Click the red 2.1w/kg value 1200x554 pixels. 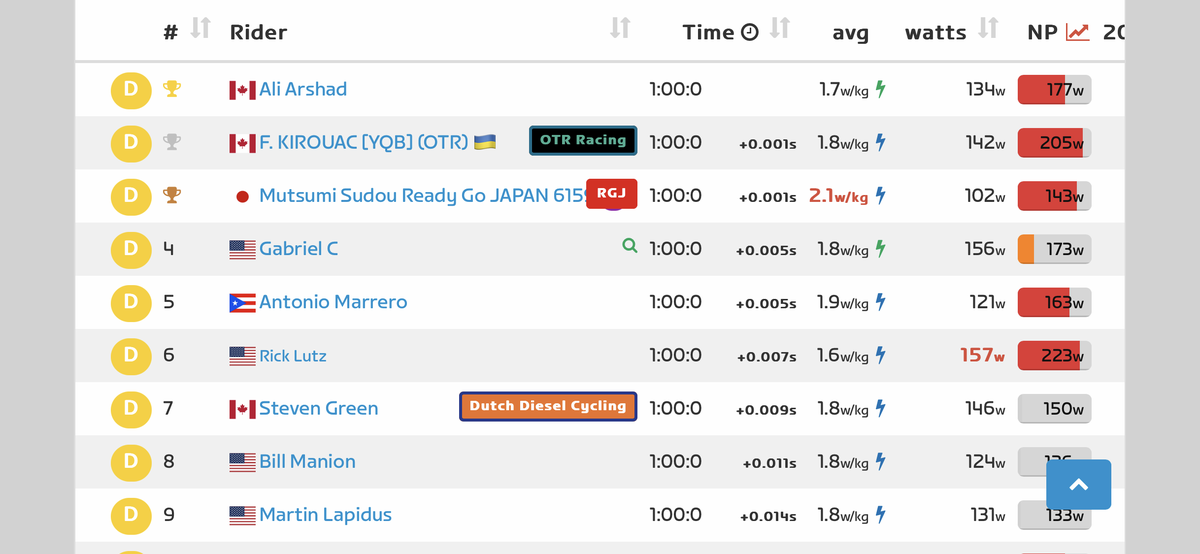click(x=838, y=196)
